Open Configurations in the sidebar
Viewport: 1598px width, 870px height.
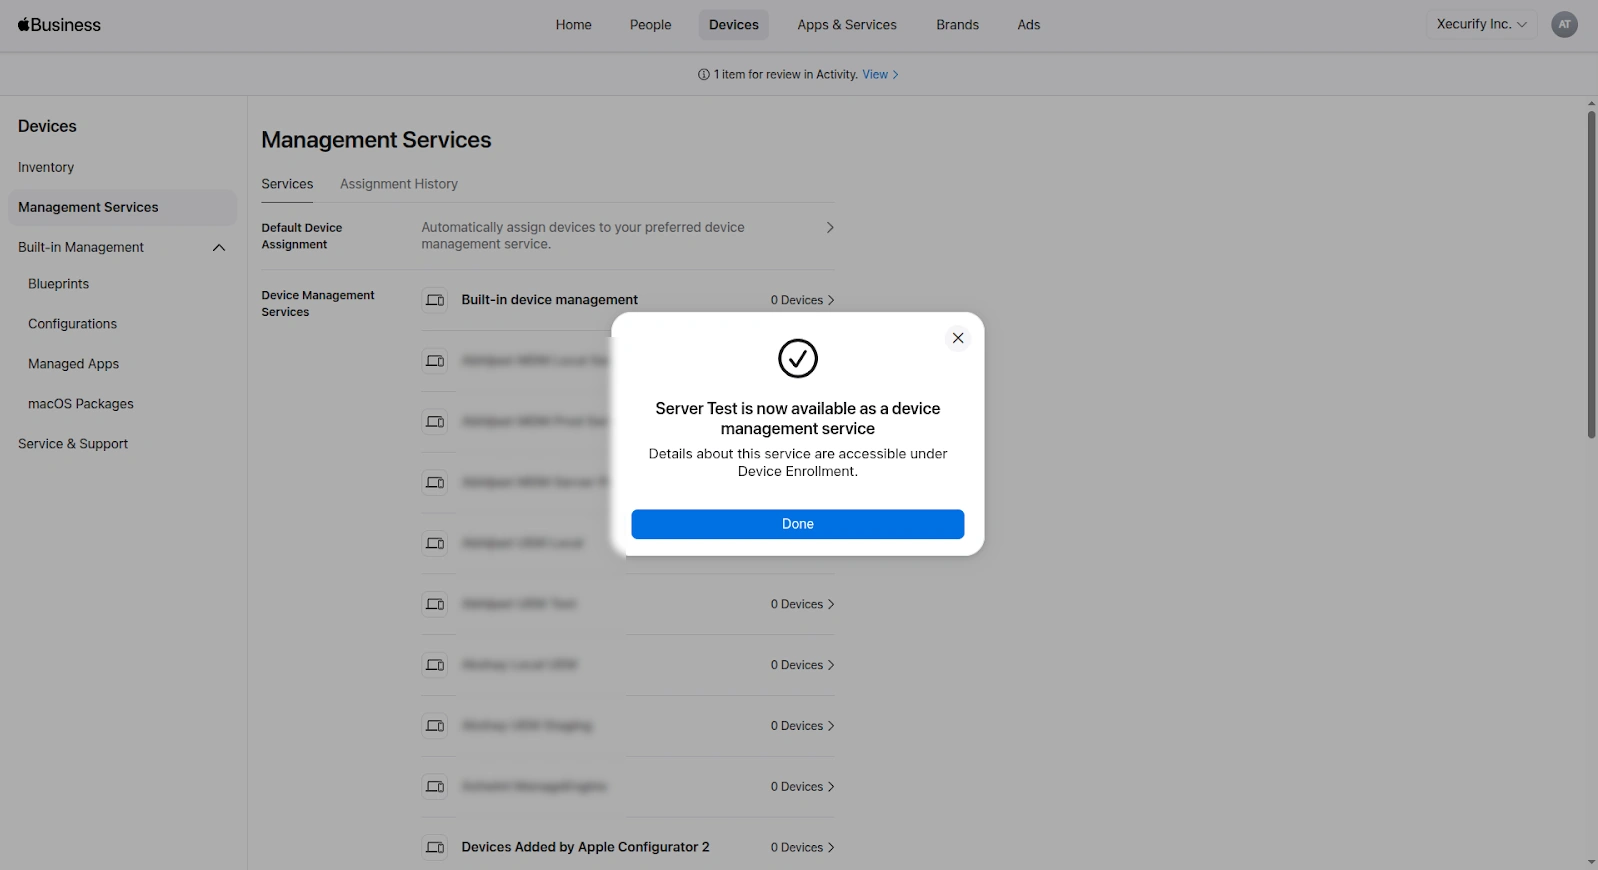[x=73, y=324]
